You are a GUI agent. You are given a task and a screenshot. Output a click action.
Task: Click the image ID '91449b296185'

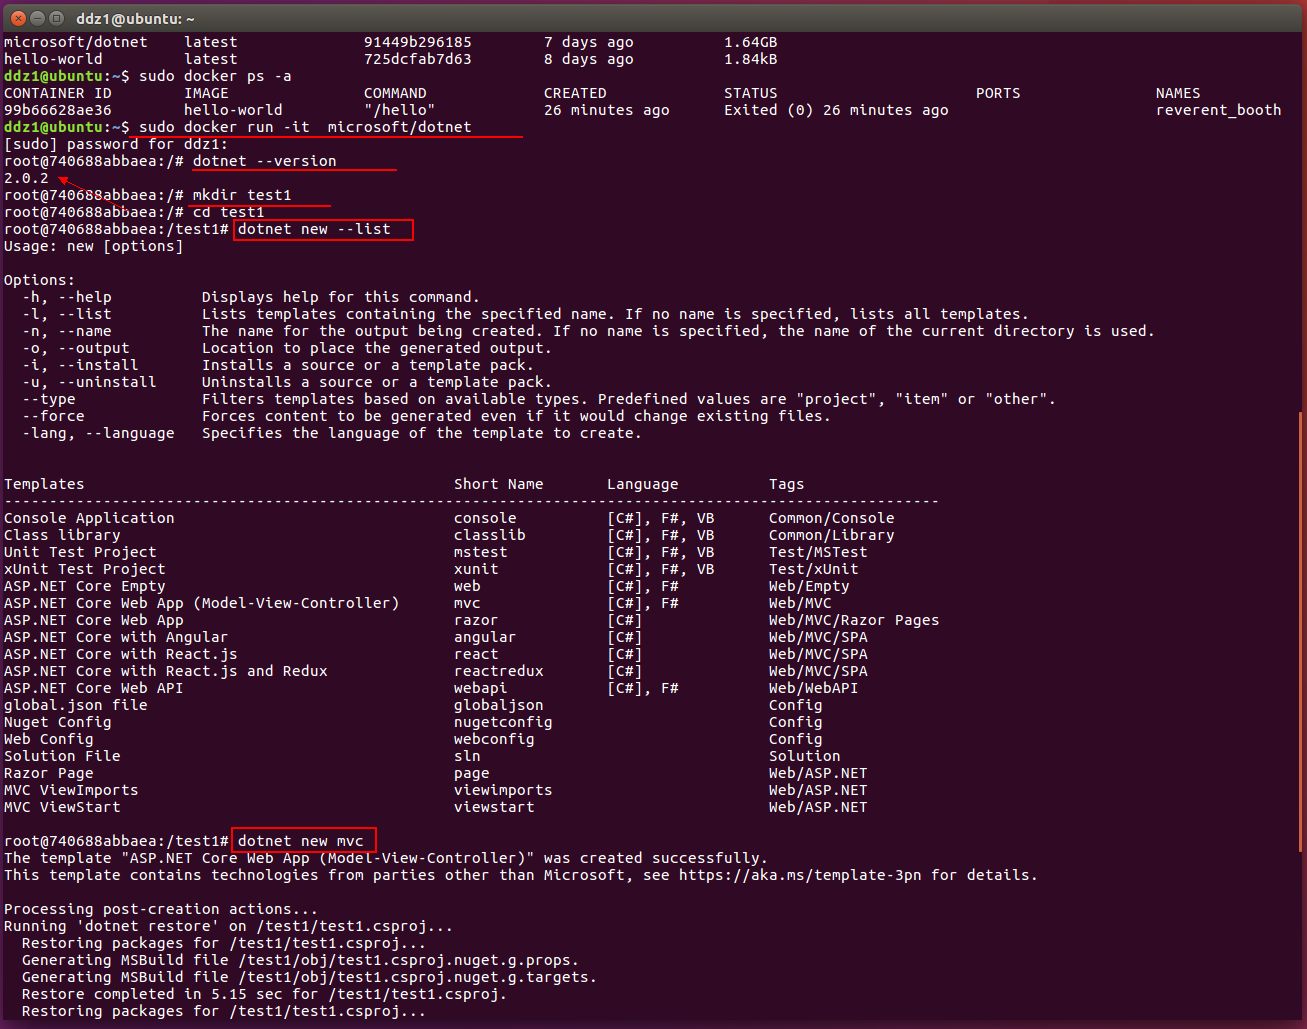418,42
